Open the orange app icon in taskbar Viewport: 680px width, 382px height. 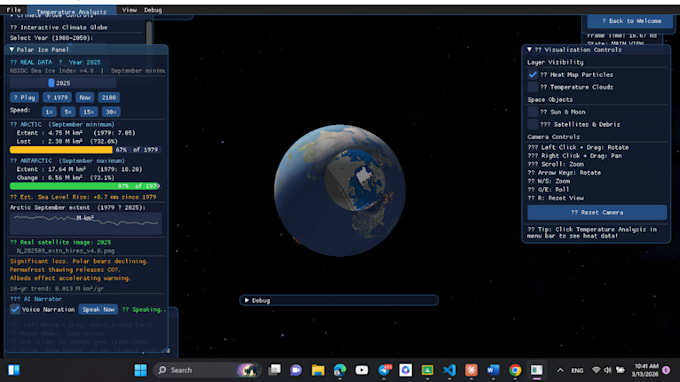tap(471, 370)
